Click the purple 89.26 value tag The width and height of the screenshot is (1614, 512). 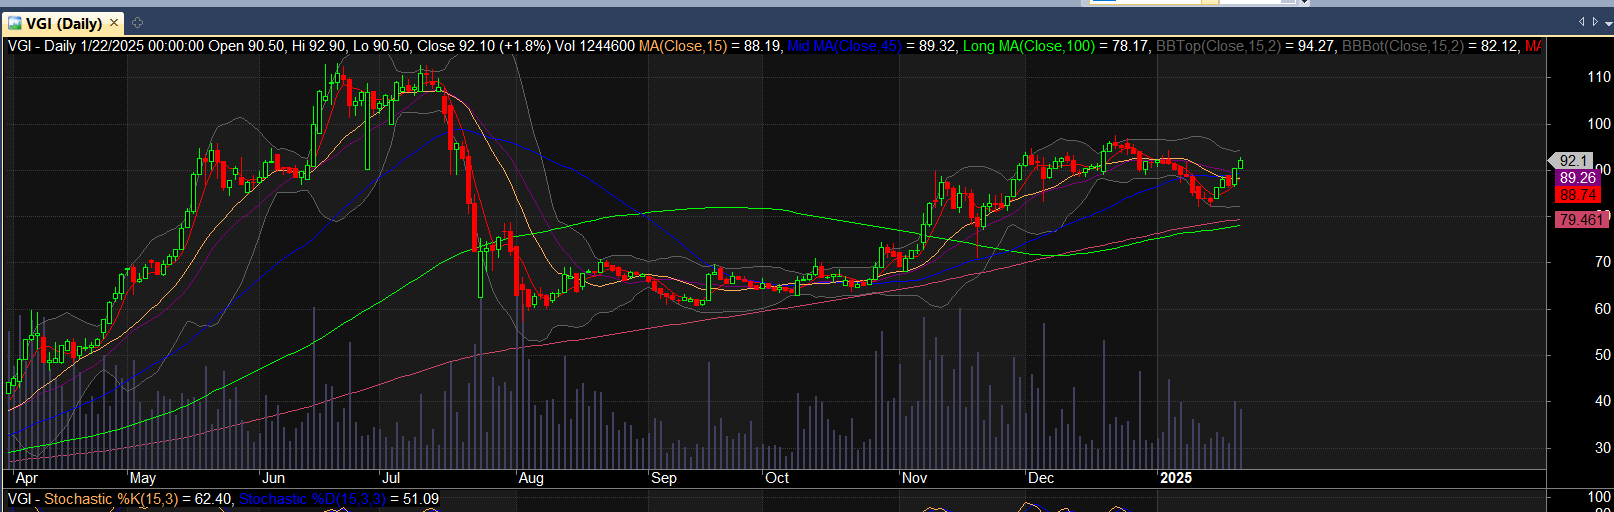[1577, 178]
